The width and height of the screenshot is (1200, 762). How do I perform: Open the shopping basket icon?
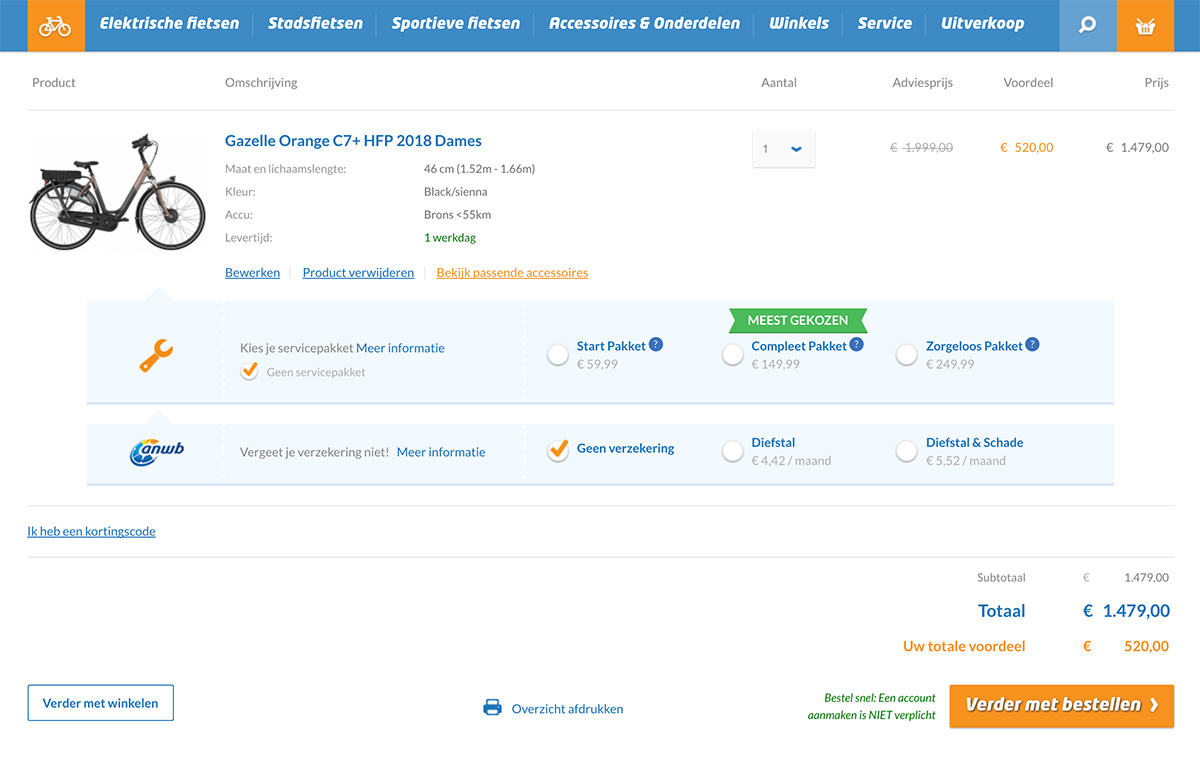(x=1146, y=26)
